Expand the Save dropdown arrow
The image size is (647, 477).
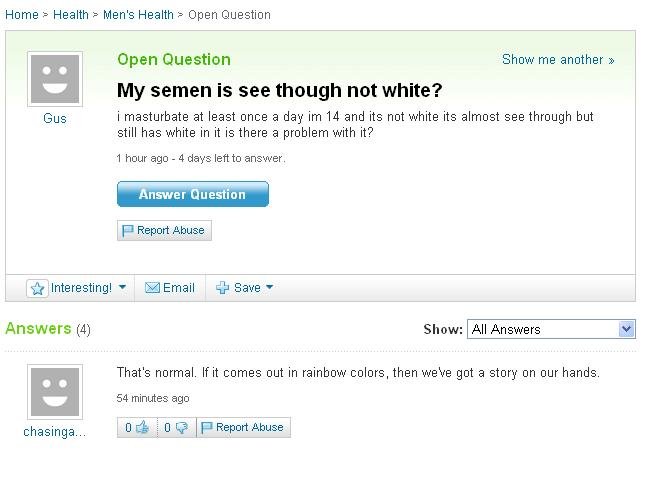point(269,287)
